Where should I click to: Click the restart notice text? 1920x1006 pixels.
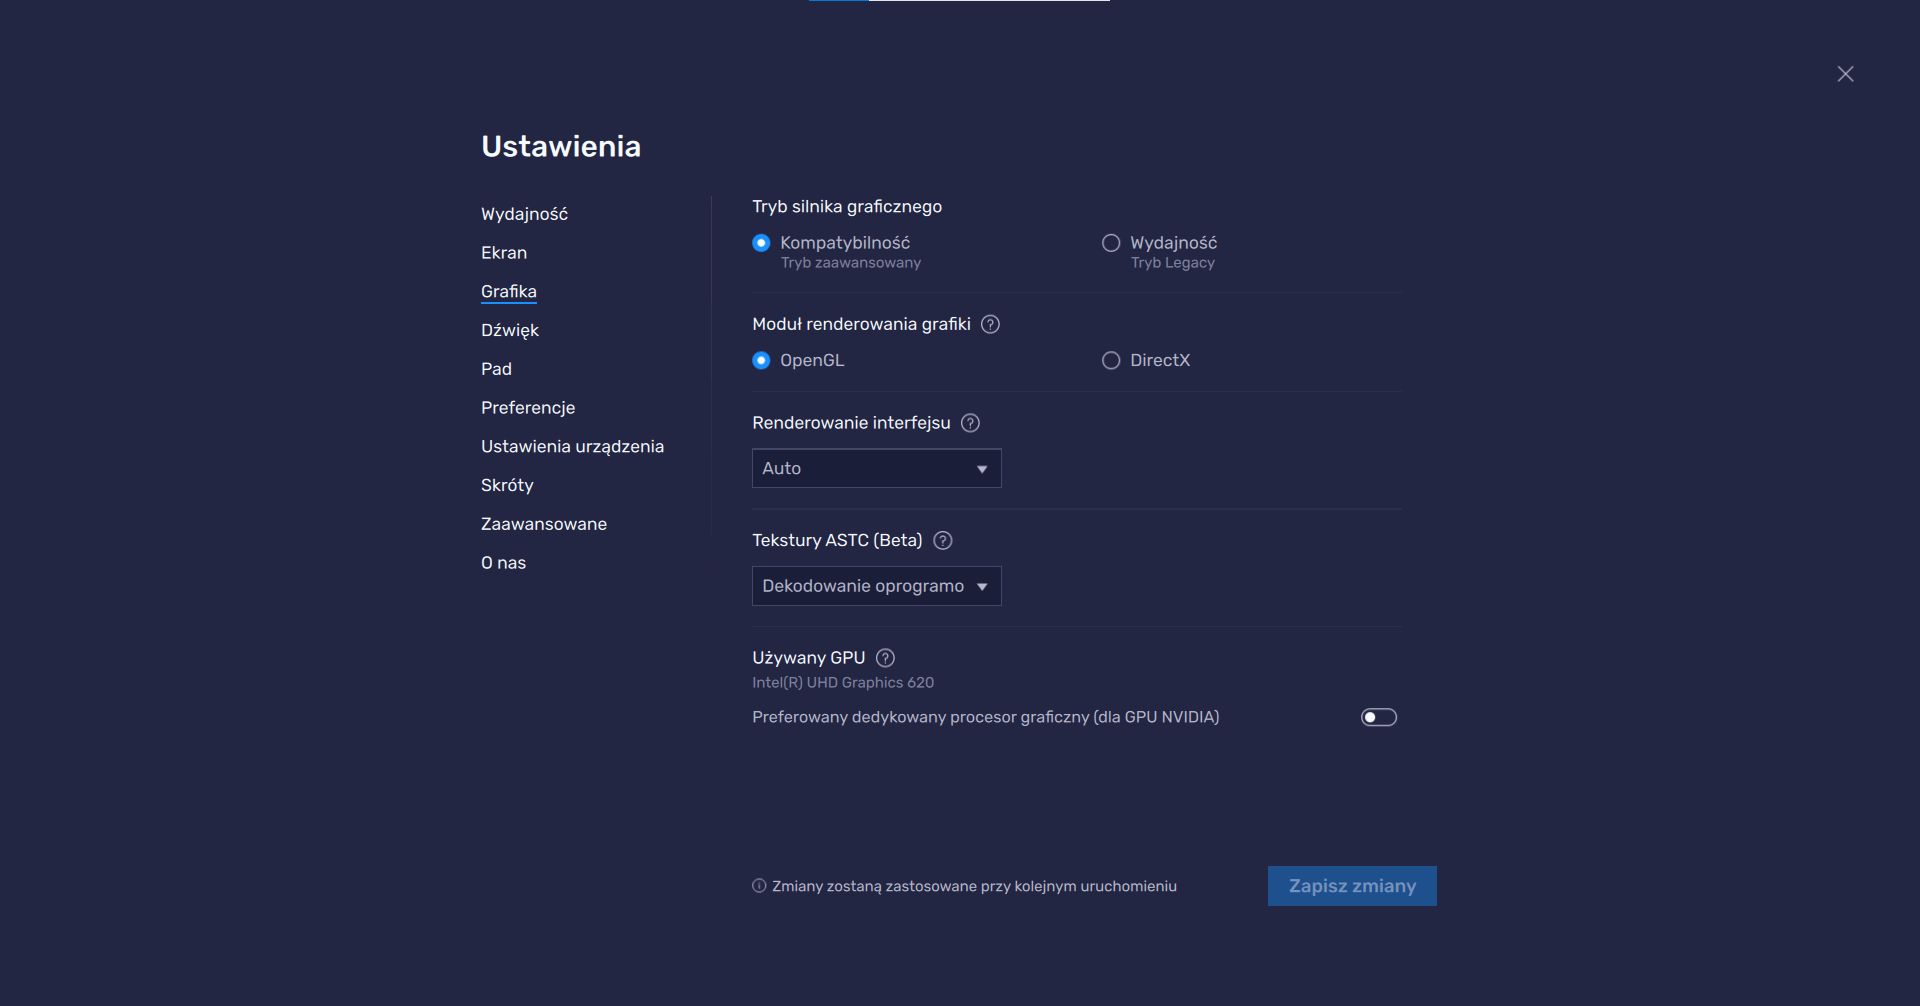(x=974, y=886)
